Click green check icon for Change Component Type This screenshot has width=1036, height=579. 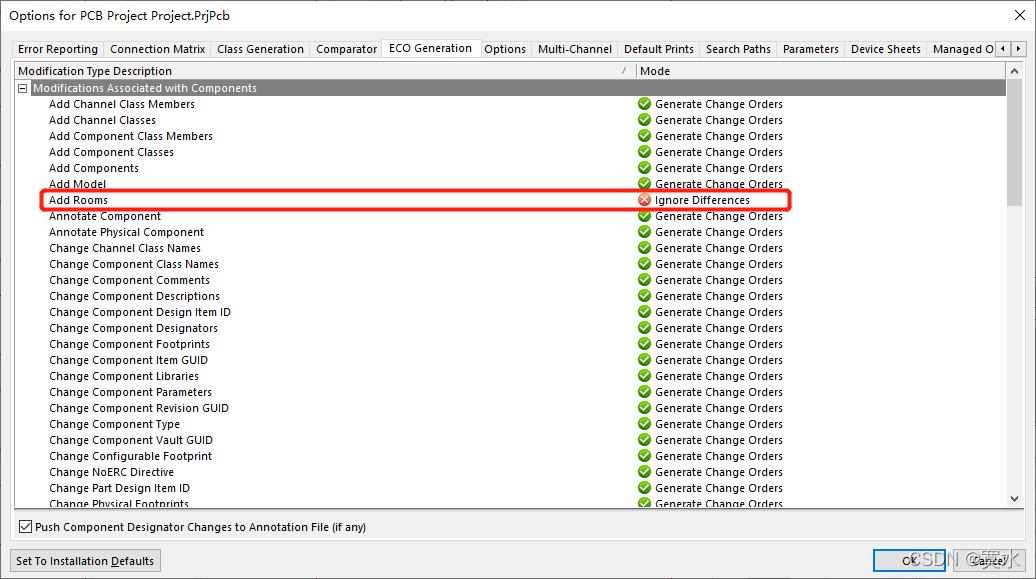644,424
